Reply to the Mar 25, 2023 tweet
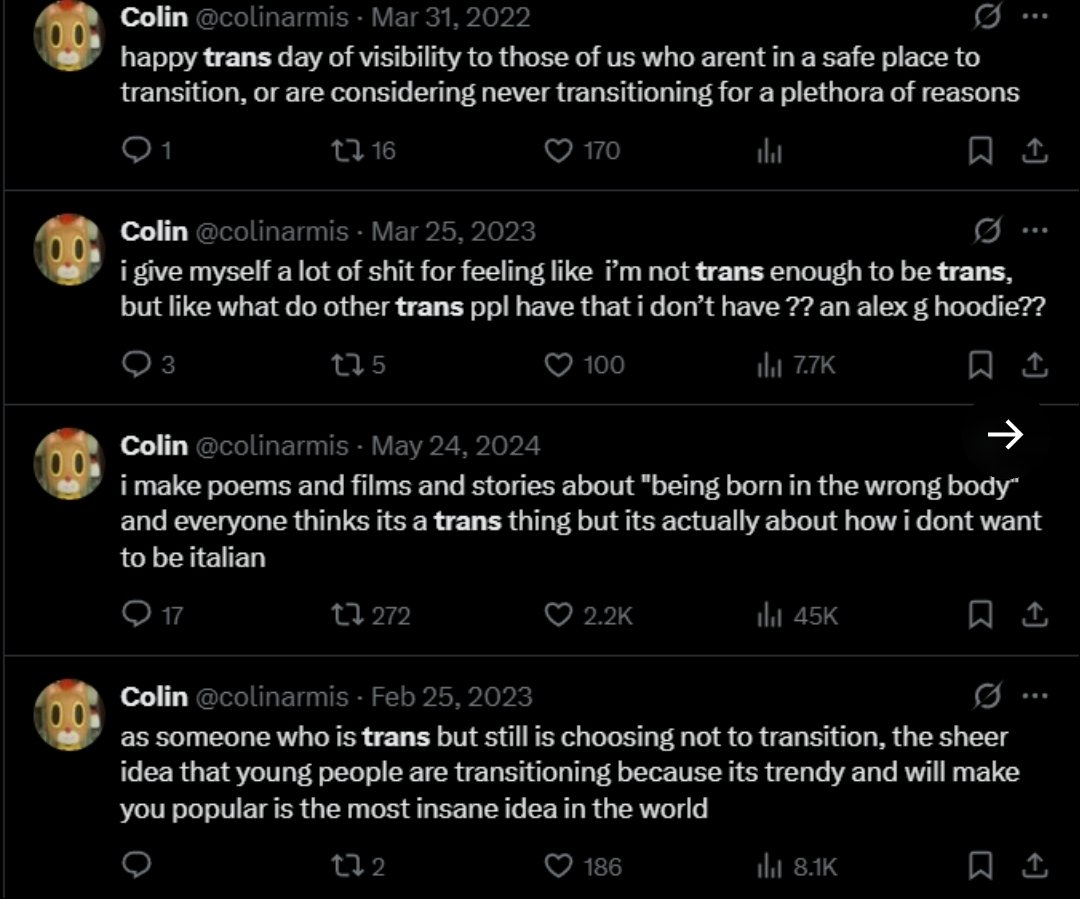This screenshot has height=899, width=1080. tap(148, 364)
